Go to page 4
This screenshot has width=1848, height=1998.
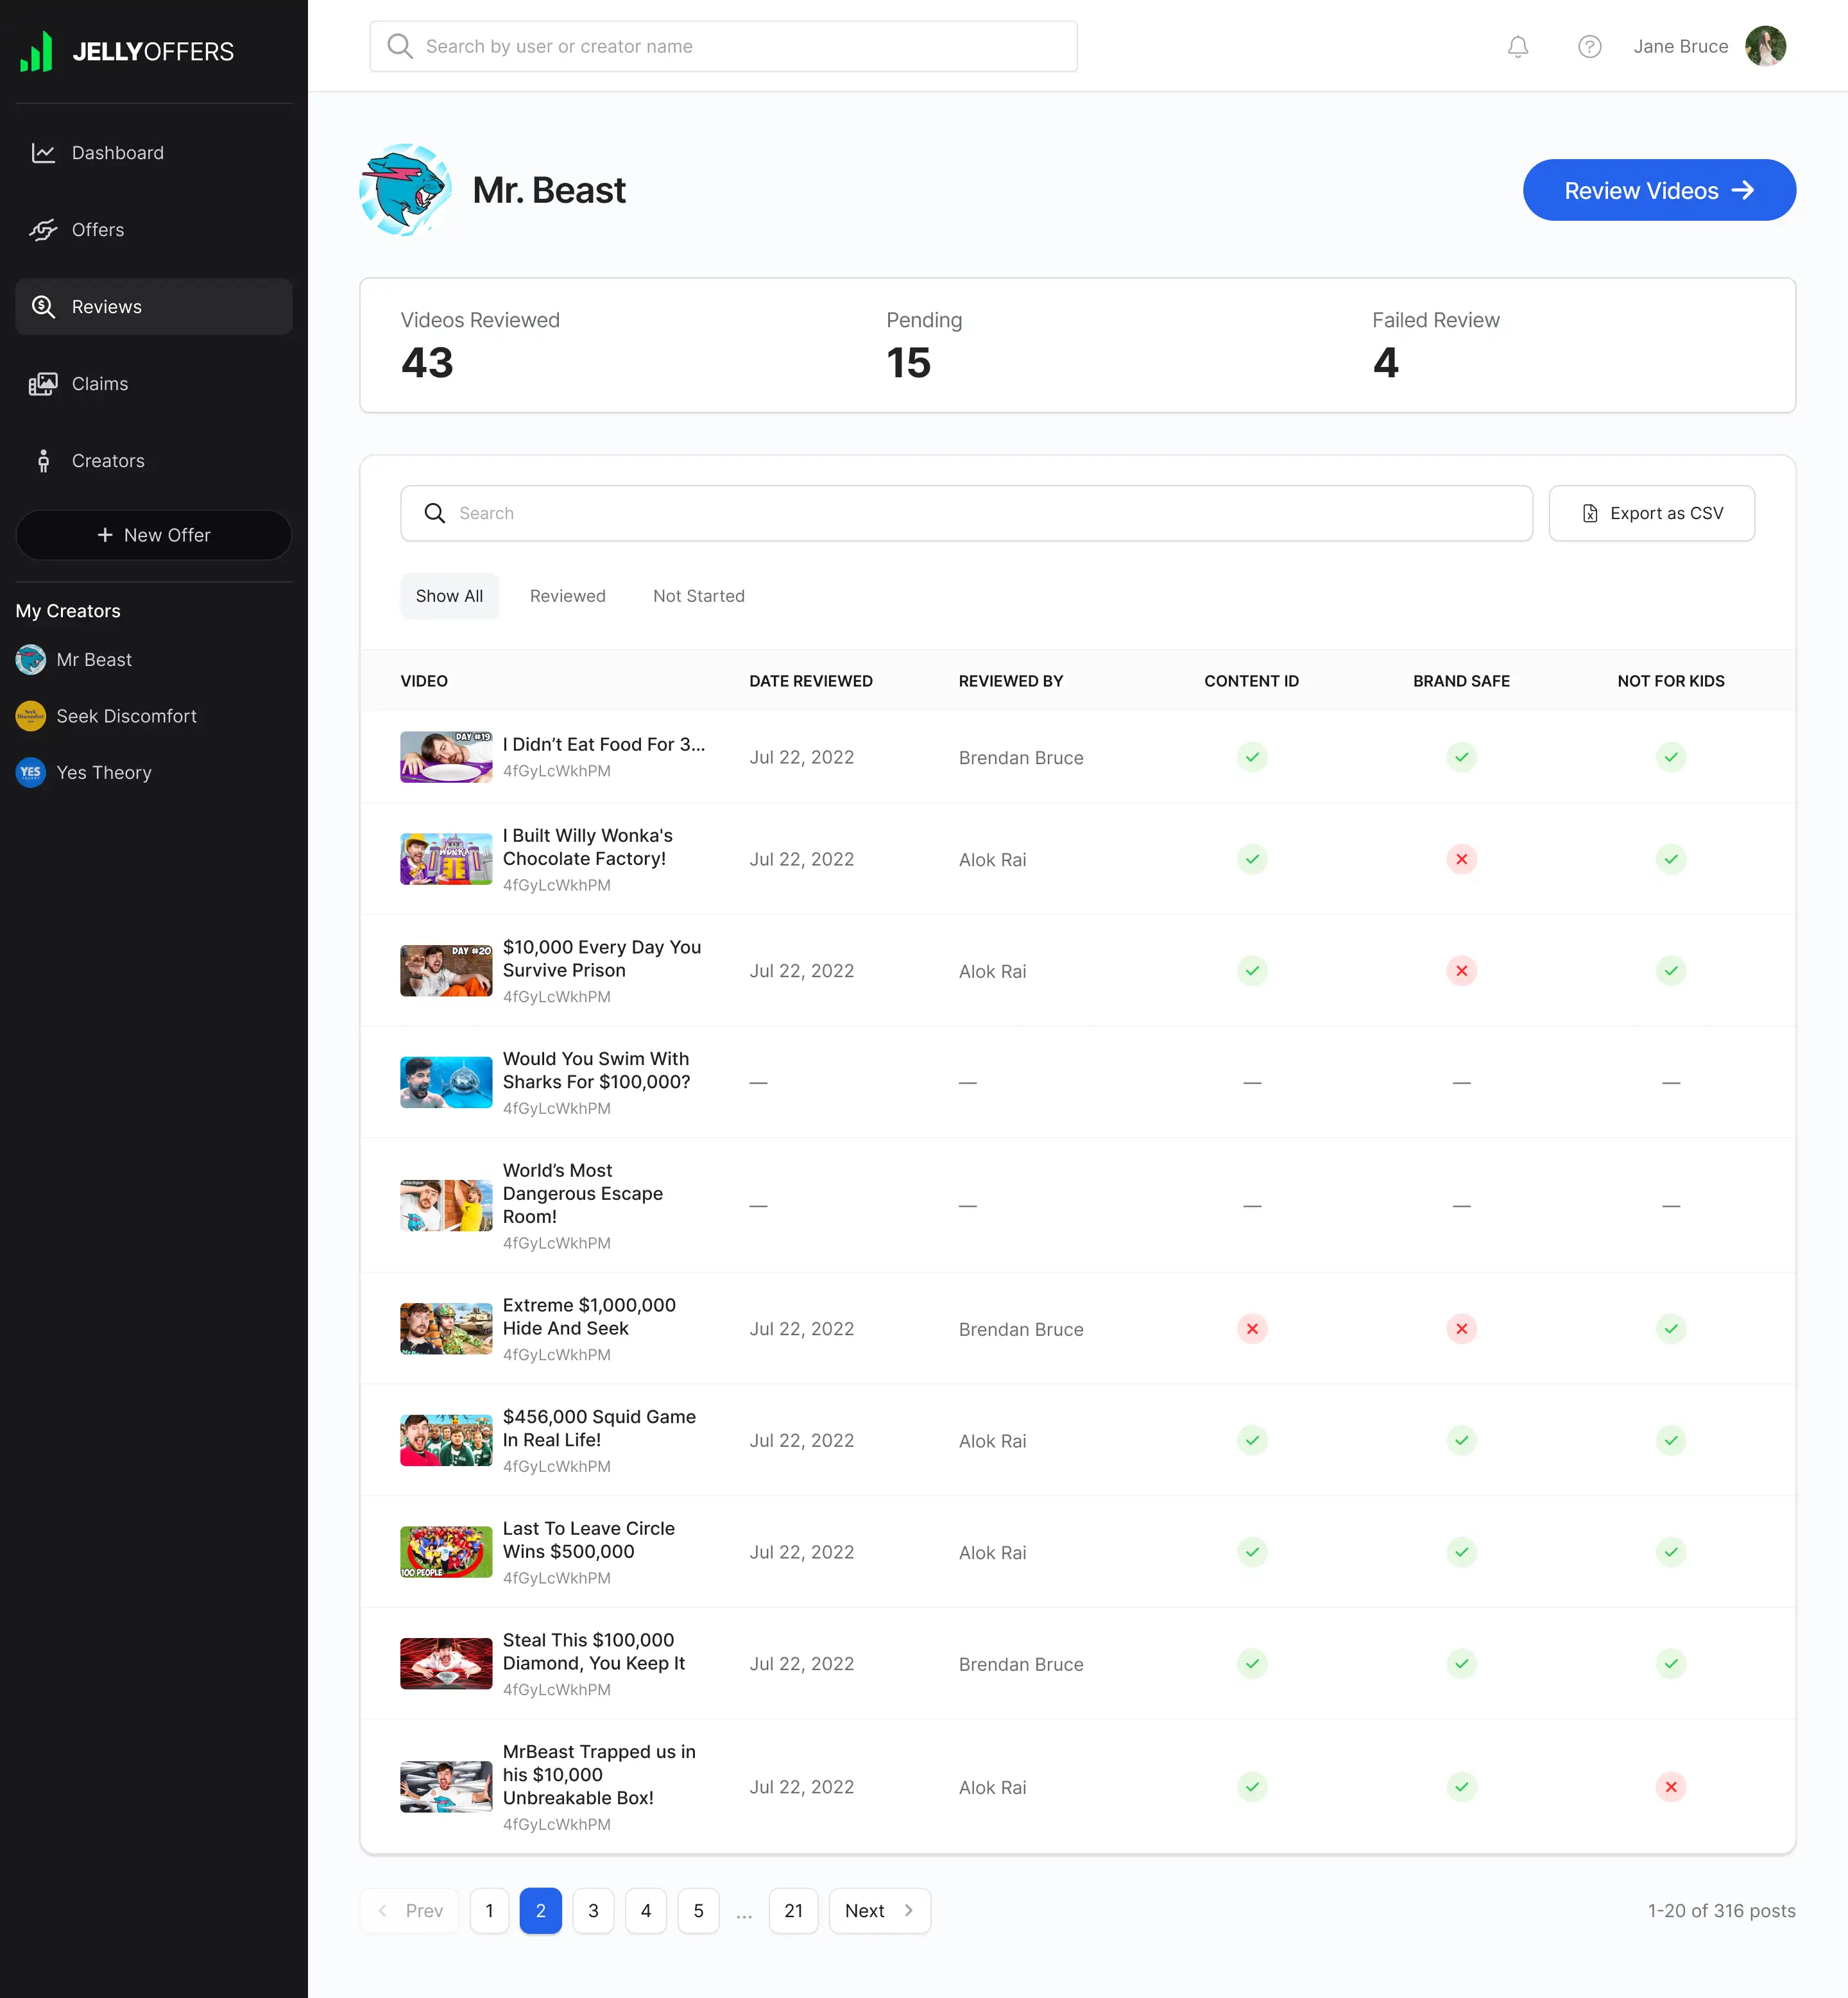pos(646,1911)
